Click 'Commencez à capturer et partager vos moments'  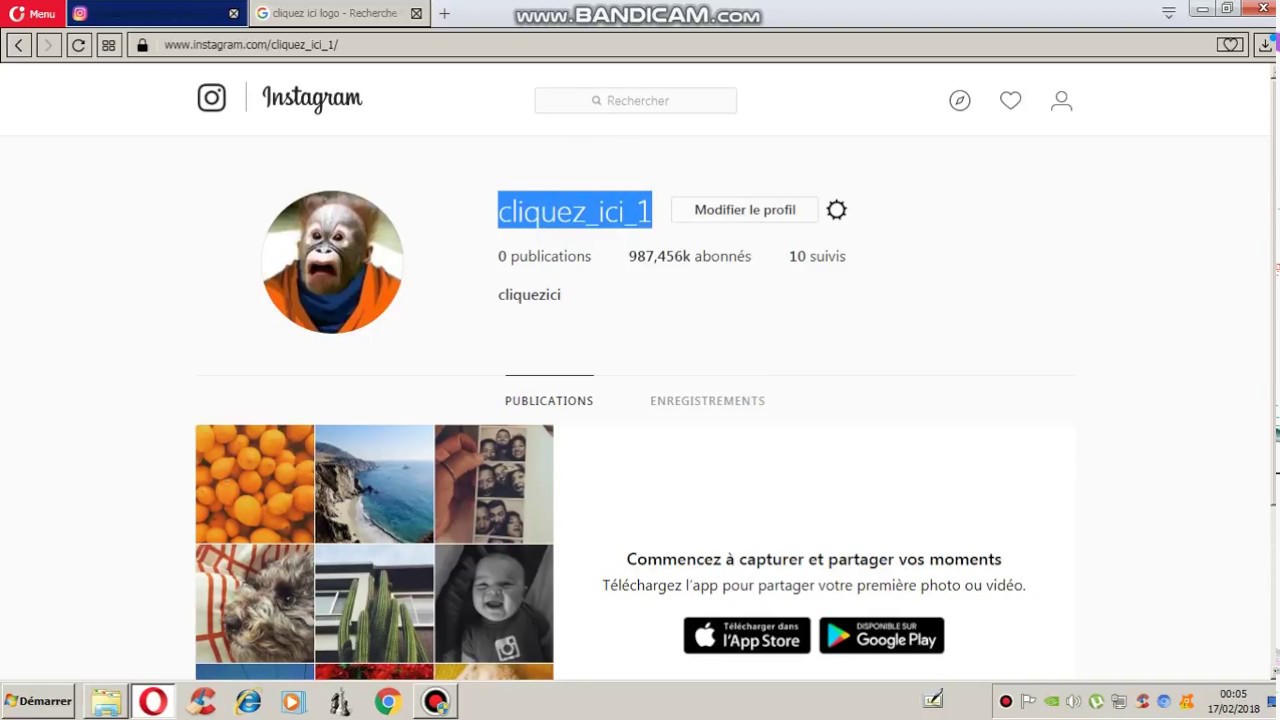pyautogui.click(x=814, y=559)
